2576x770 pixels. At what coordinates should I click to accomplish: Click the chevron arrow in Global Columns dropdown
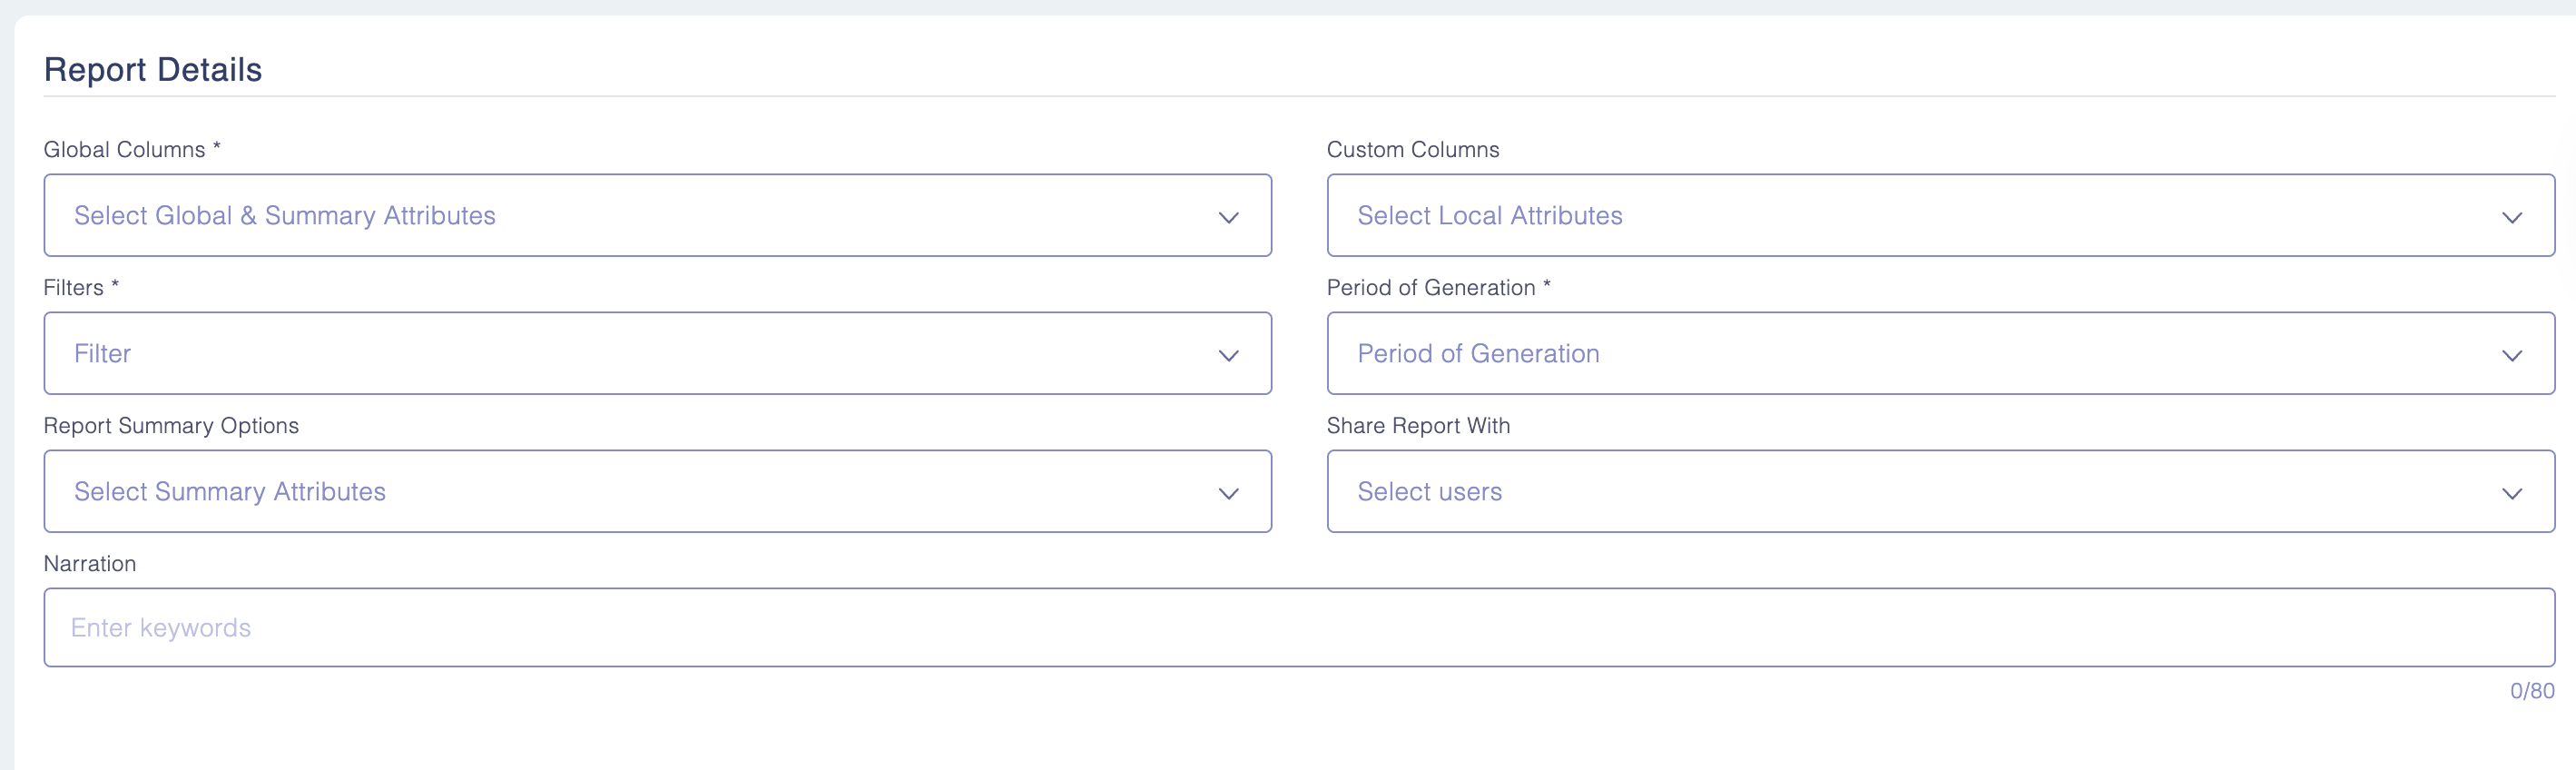coord(1229,217)
